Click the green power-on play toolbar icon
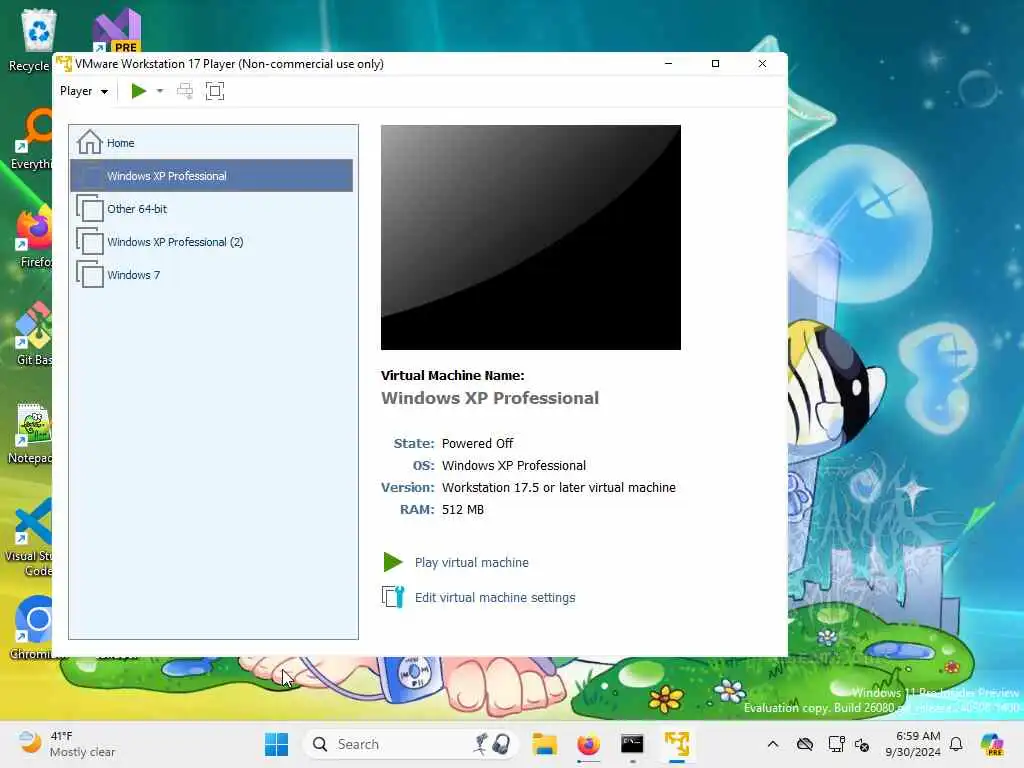This screenshot has height=768, width=1024. point(138,91)
